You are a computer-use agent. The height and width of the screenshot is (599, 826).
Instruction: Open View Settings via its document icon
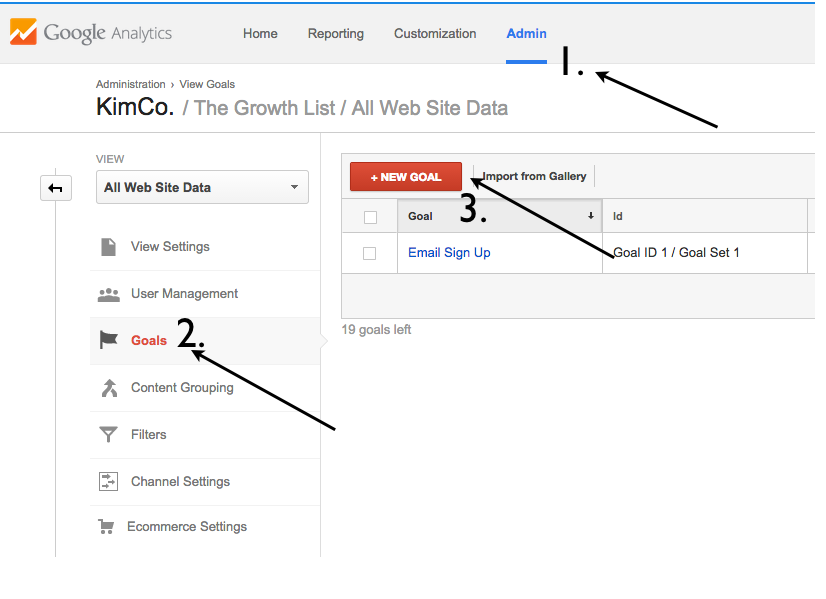pos(109,247)
